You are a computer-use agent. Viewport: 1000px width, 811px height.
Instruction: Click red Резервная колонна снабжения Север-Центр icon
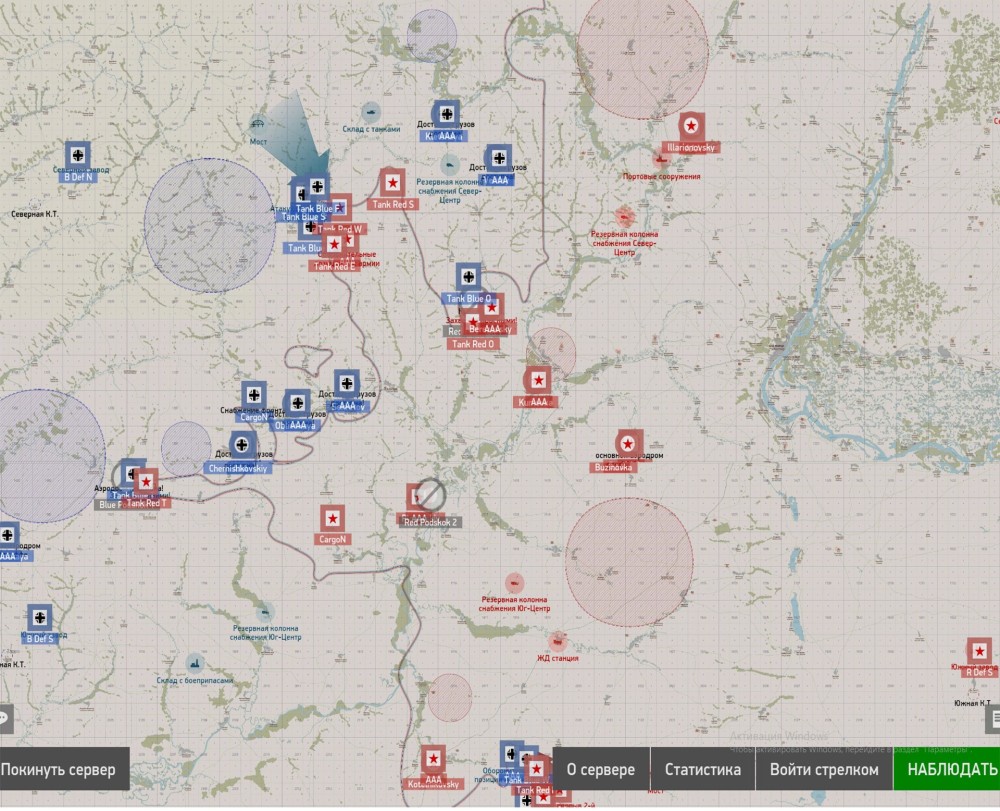pos(625,217)
